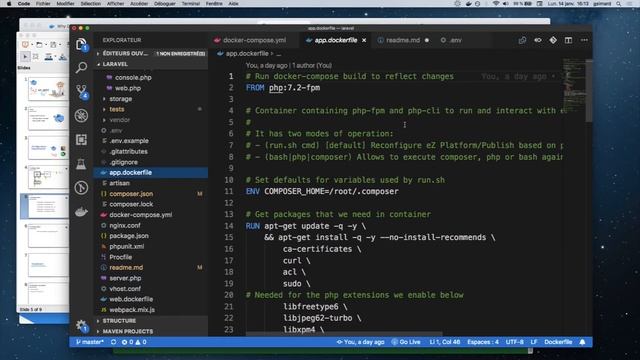Open .gitattributes file
The width and height of the screenshot is (640, 360).
click(129, 151)
